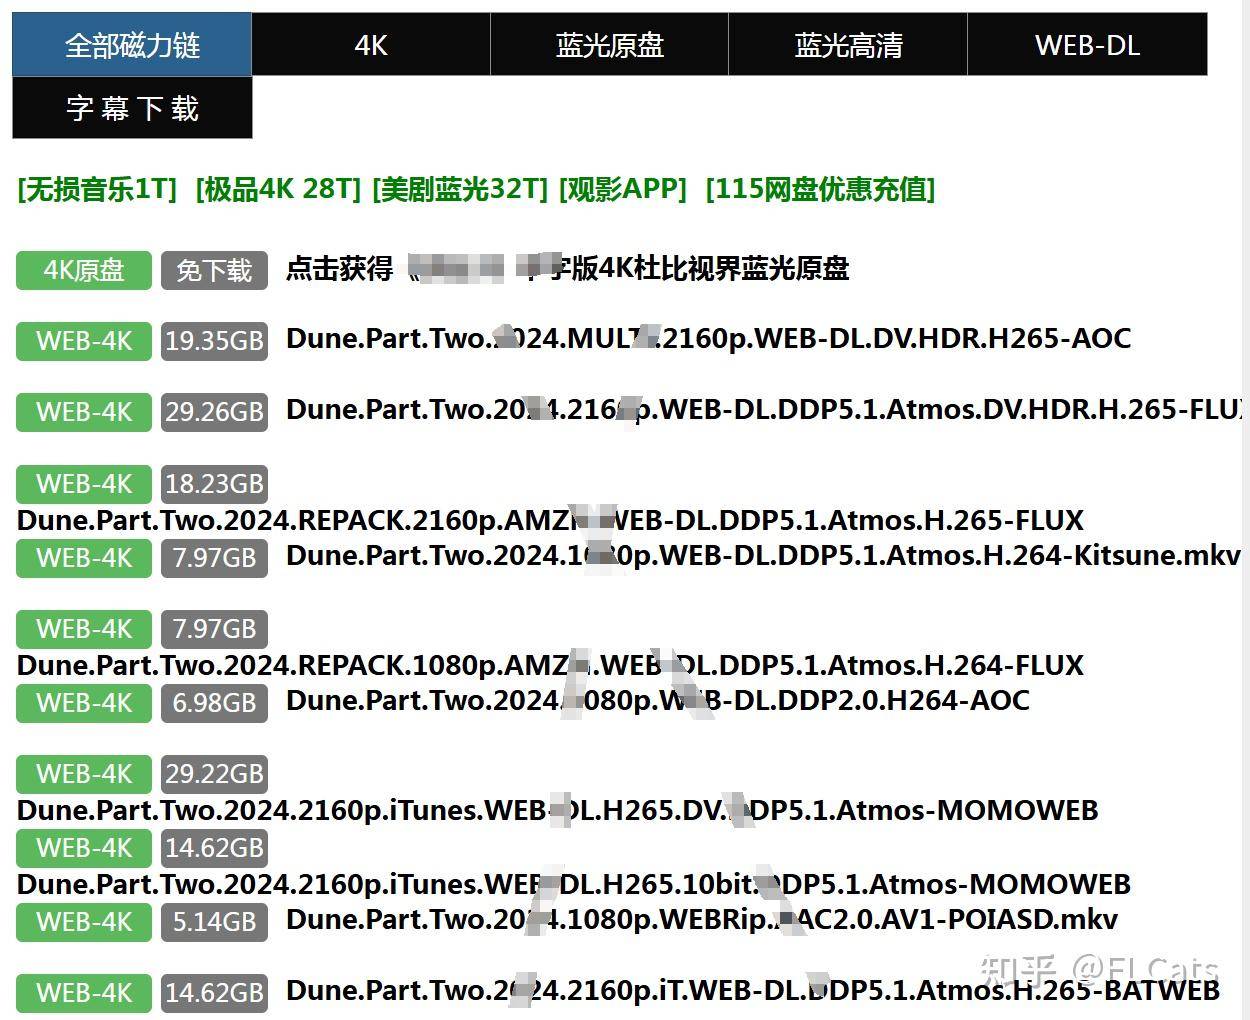This screenshot has width=1250, height=1020.
Task: Click the WEB-4K badge beside 6.98GB
Action: coord(84,703)
